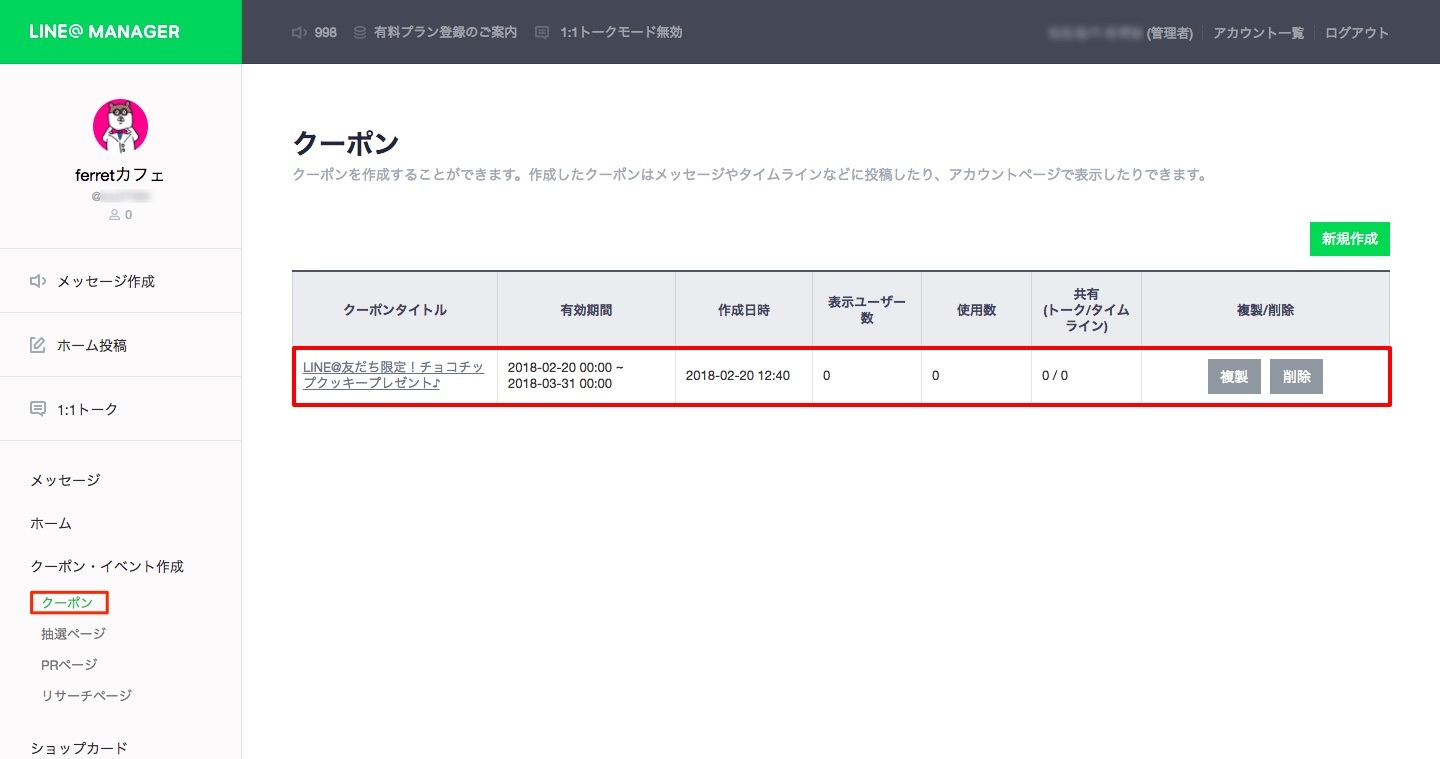
Task: Open the PRページ submenu item
Action: (x=69, y=664)
